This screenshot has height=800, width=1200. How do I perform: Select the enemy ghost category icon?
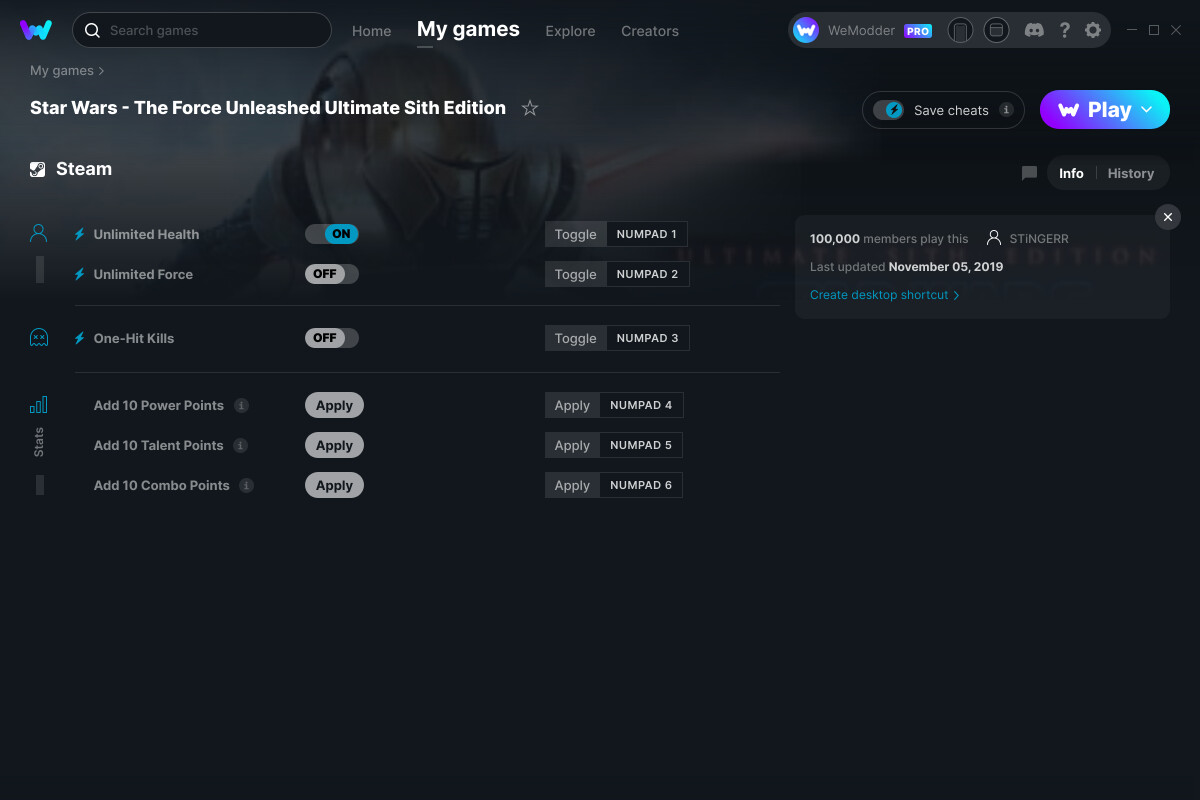tap(39, 337)
